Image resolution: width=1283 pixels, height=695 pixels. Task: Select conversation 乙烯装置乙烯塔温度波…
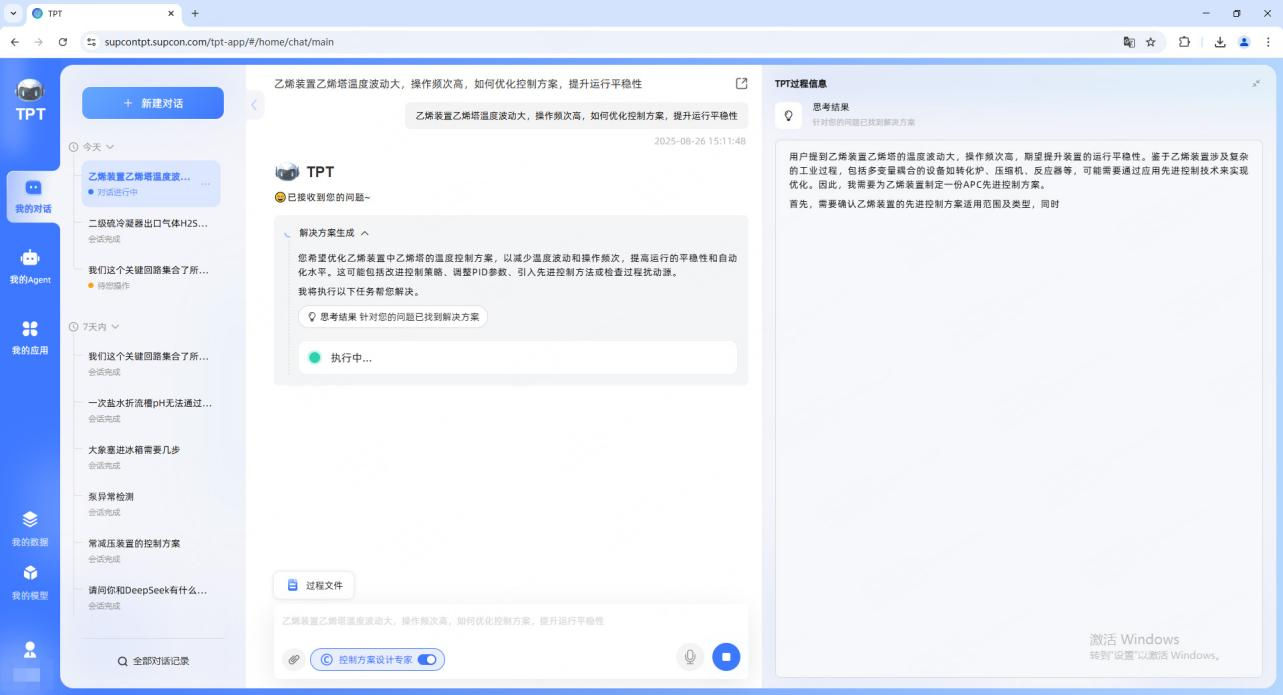pyautogui.click(x=152, y=184)
